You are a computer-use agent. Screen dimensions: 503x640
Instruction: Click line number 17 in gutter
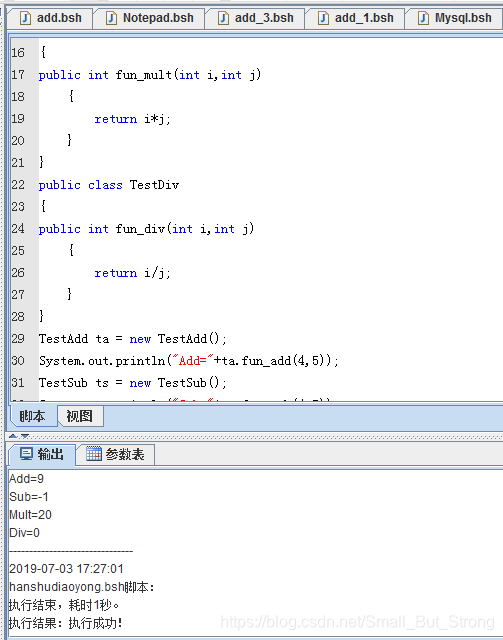(x=18, y=75)
